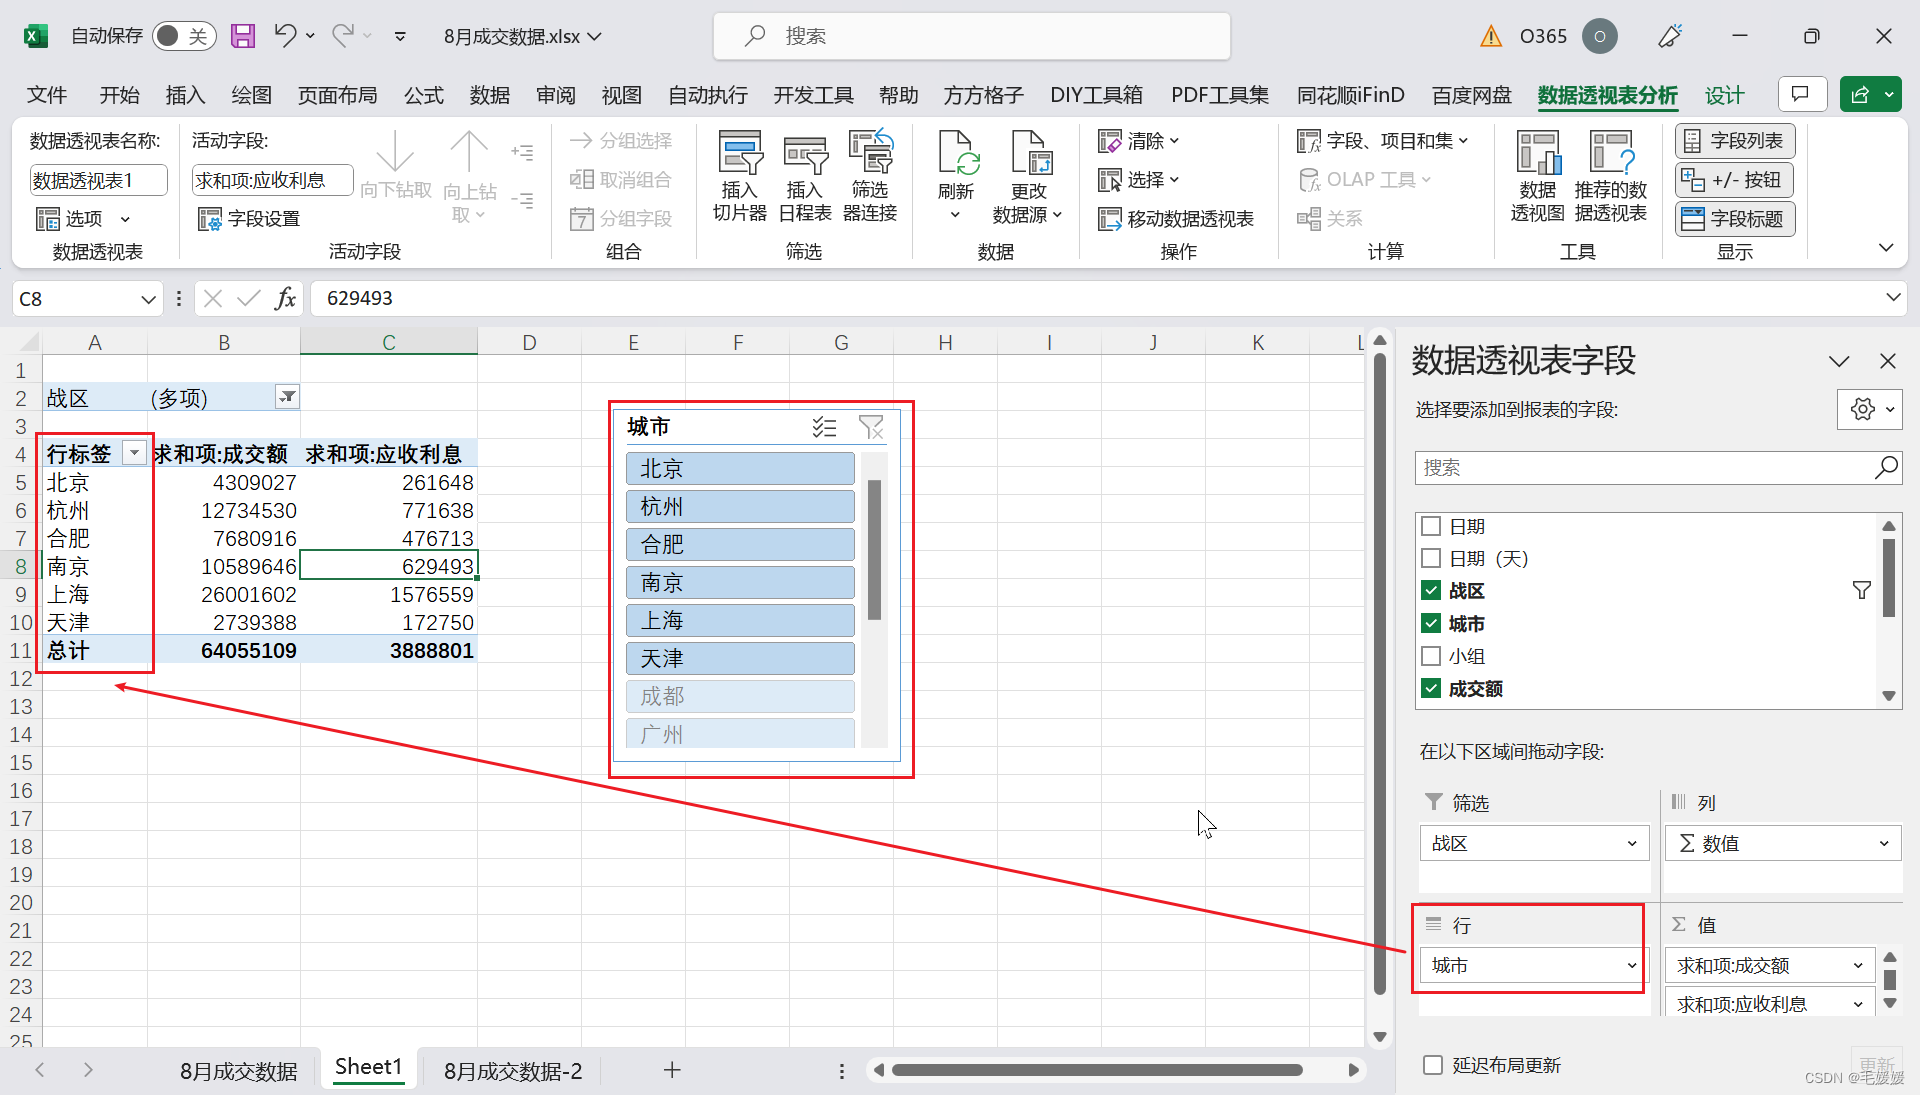Switch to 8月成交数据 sheet tab
The height and width of the screenshot is (1095, 1920).
click(238, 1071)
